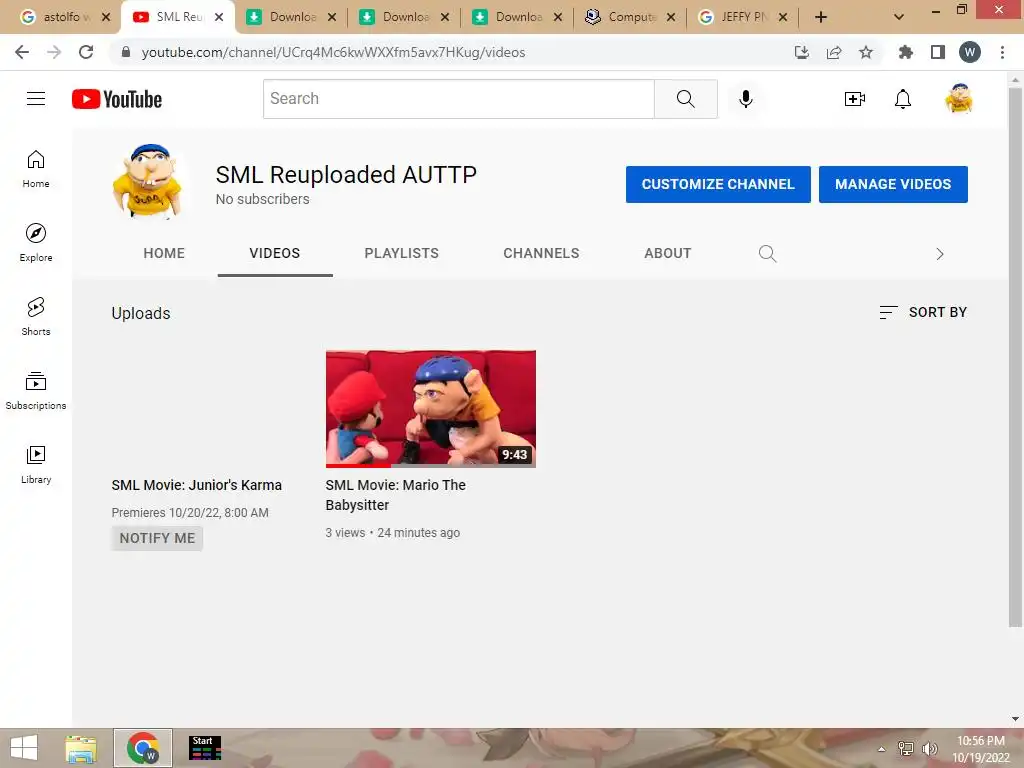Click into the YouTube Search field

[458, 99]
